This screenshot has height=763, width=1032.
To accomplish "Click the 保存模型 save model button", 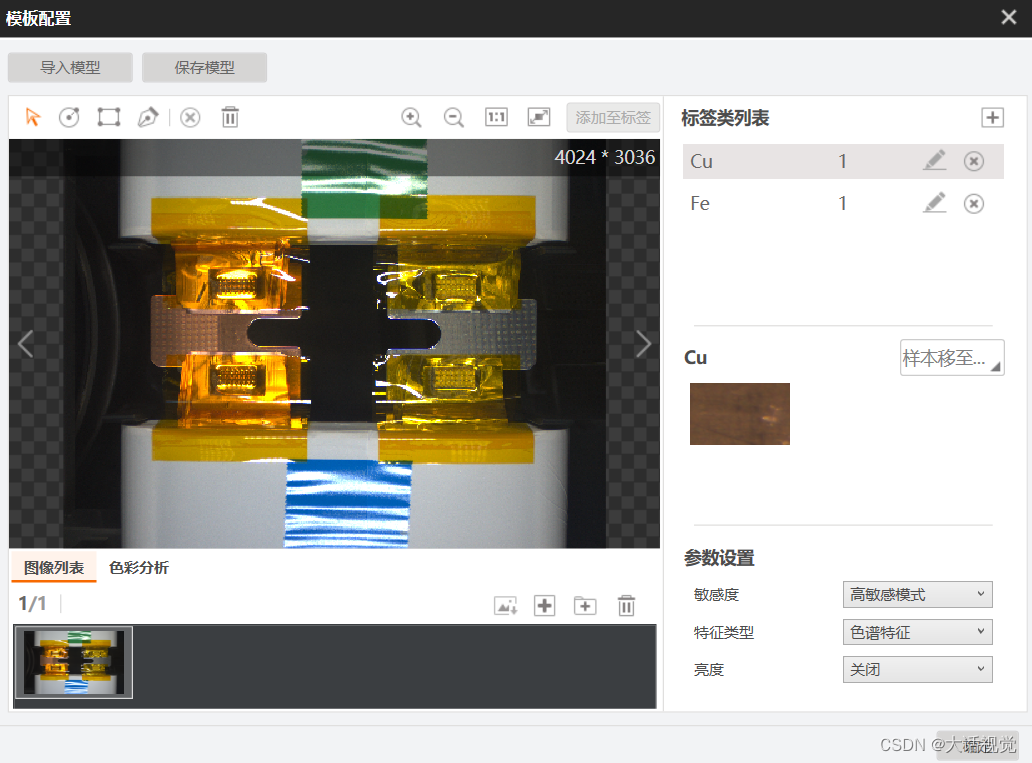I will tap(204, 67).
